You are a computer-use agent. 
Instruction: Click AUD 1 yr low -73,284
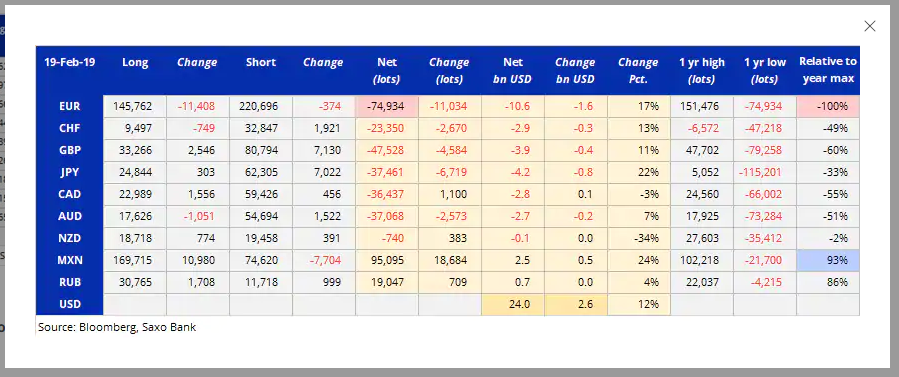coord(765,216)
